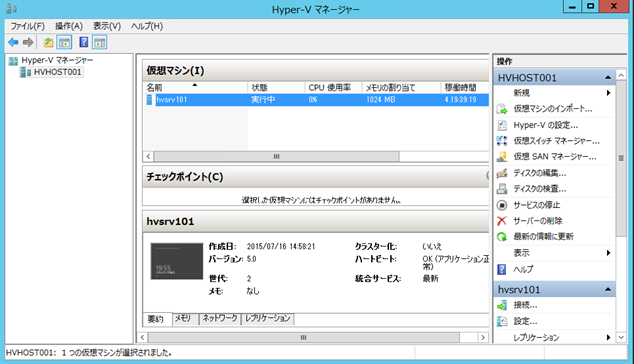
Task: Click the right arrow of details pane scrollbar
Action: click(x=483, y=337)
